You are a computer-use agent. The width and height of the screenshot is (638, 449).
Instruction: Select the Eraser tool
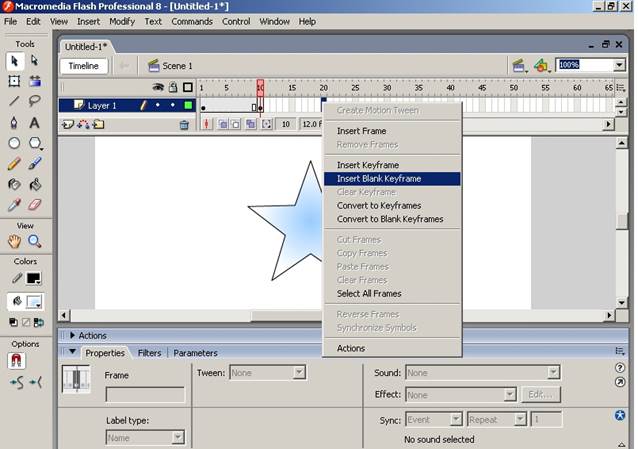pos(35,205)
